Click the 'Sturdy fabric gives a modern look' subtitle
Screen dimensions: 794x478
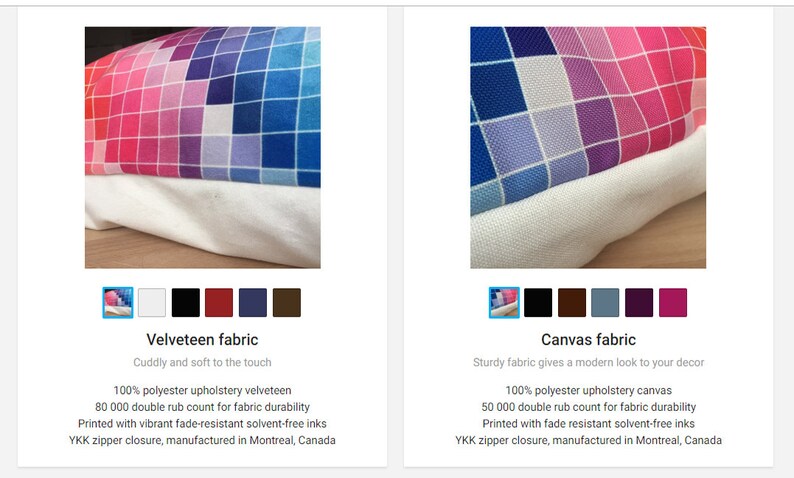(x=588, y=363)
